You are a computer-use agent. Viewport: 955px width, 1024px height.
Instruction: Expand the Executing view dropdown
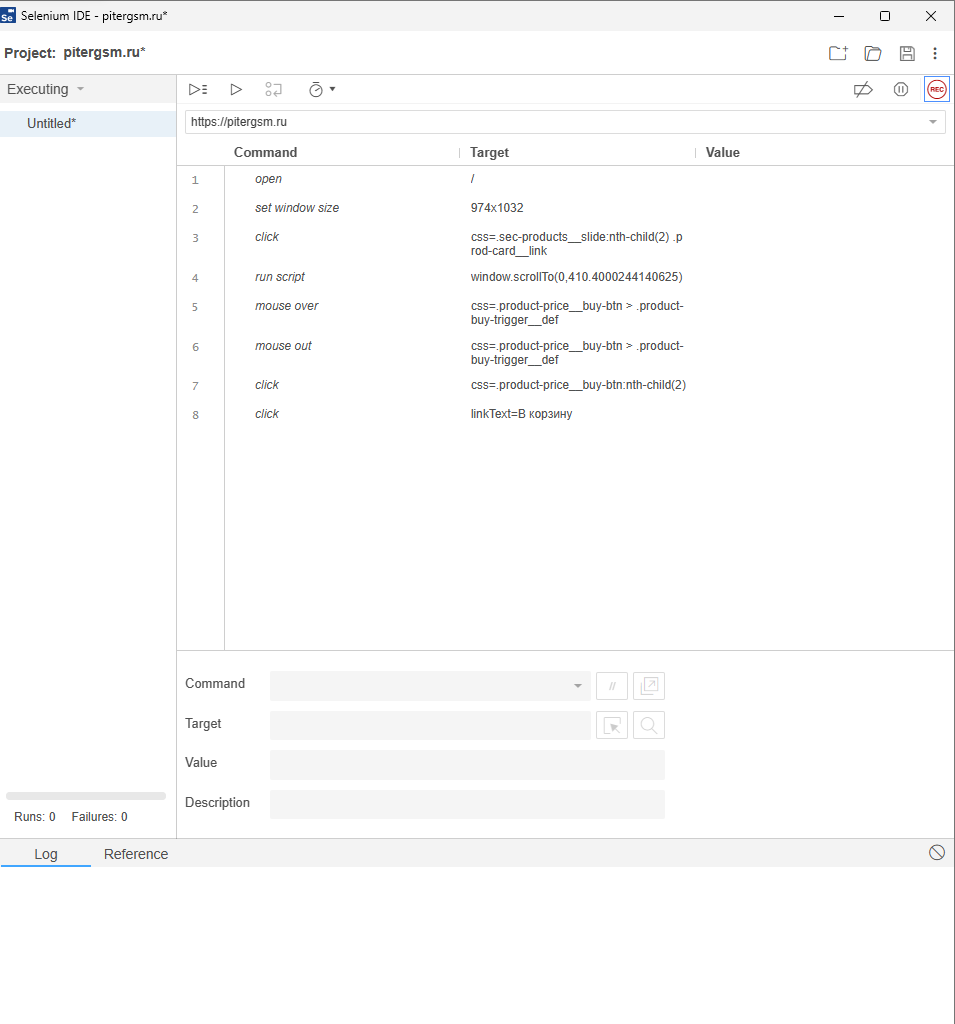80,89
